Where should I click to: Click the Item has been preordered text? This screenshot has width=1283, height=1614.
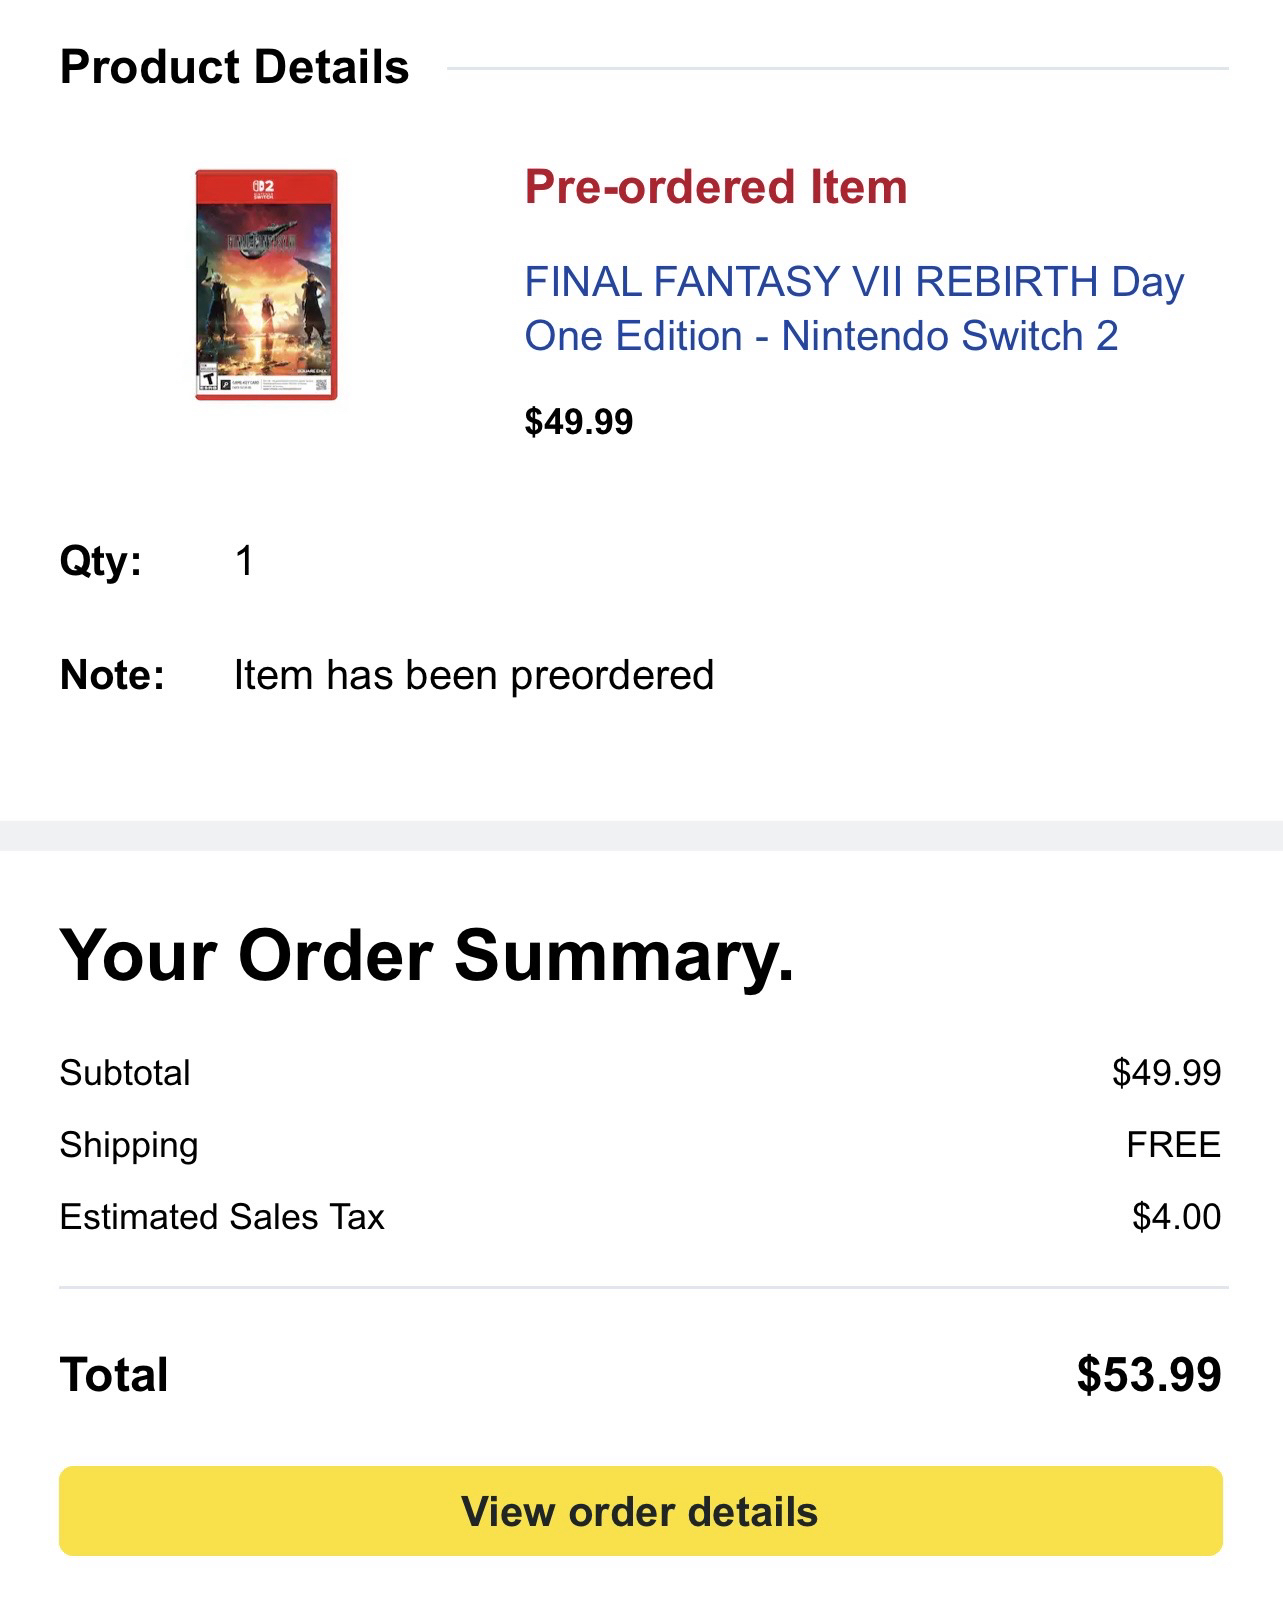click(473, 675)
